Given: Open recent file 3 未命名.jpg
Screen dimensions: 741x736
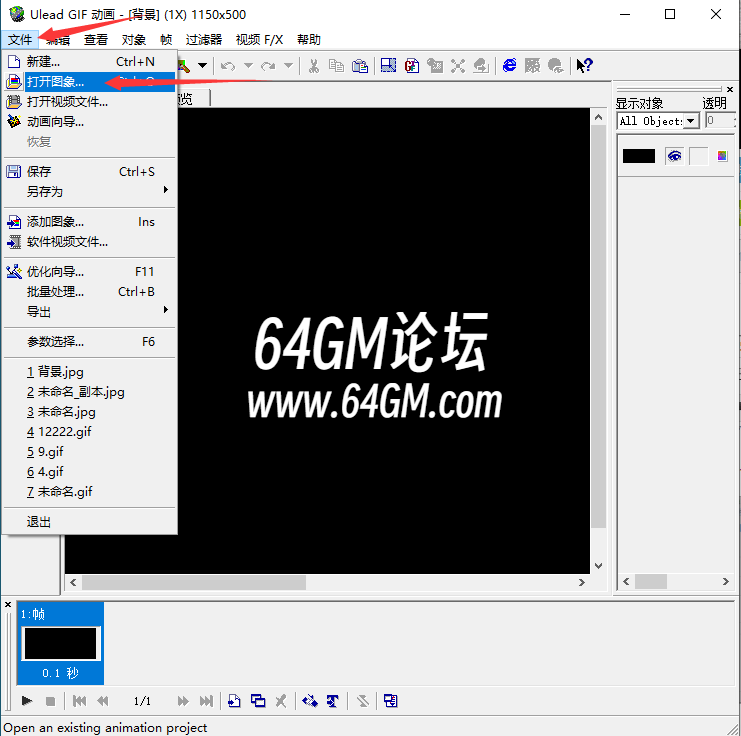Looking at the screenshot, I should 89,412.
